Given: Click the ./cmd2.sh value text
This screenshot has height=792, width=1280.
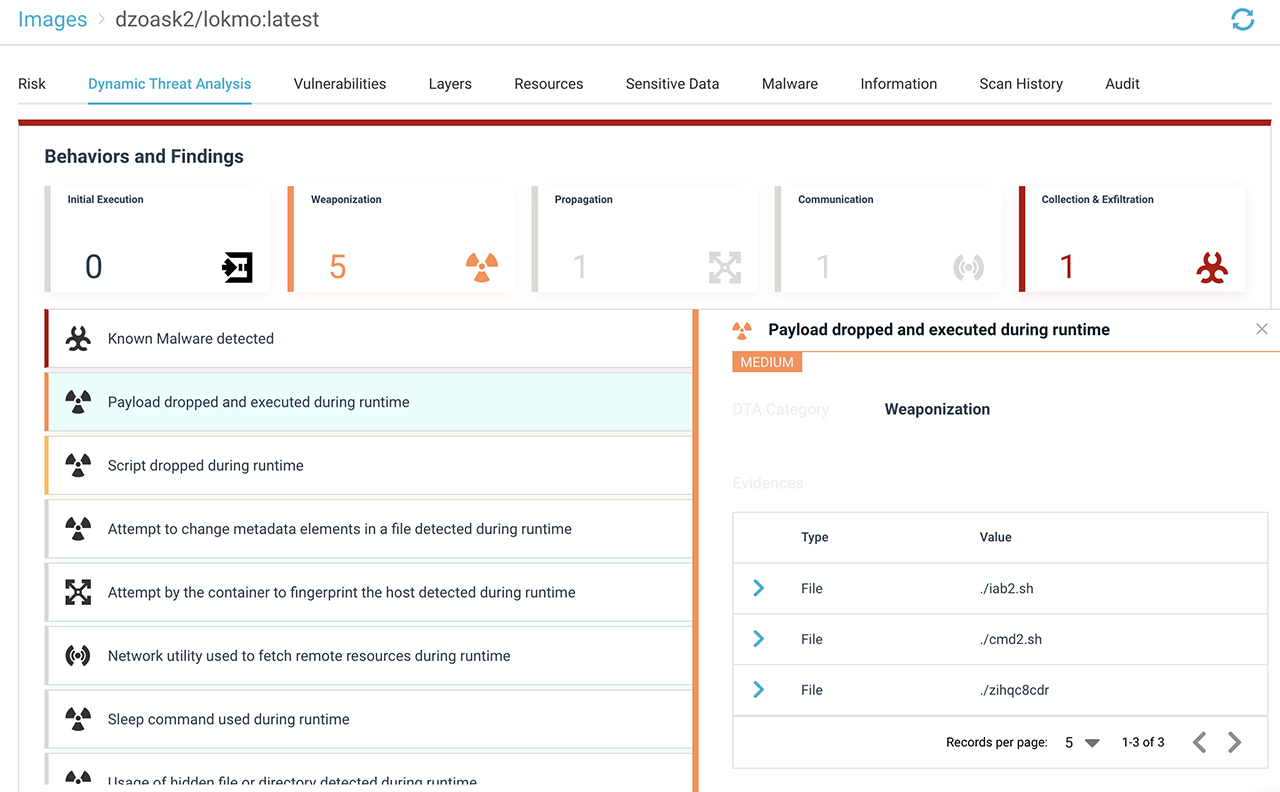Looking at the screenshot, I should (1011, 639).
